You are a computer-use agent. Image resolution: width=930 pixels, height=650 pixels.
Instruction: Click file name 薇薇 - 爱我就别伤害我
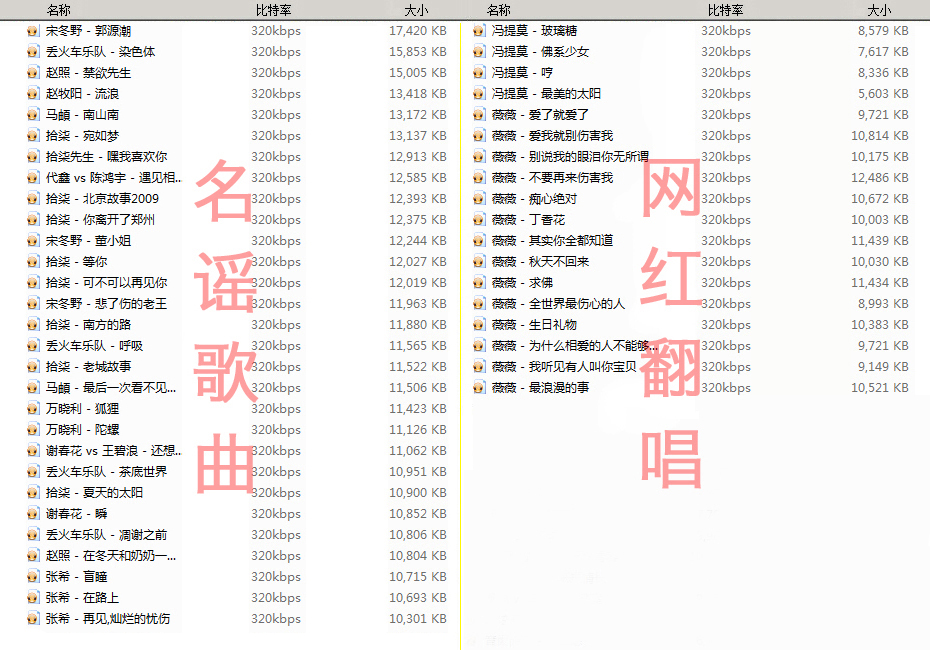[x=552, y=136]
